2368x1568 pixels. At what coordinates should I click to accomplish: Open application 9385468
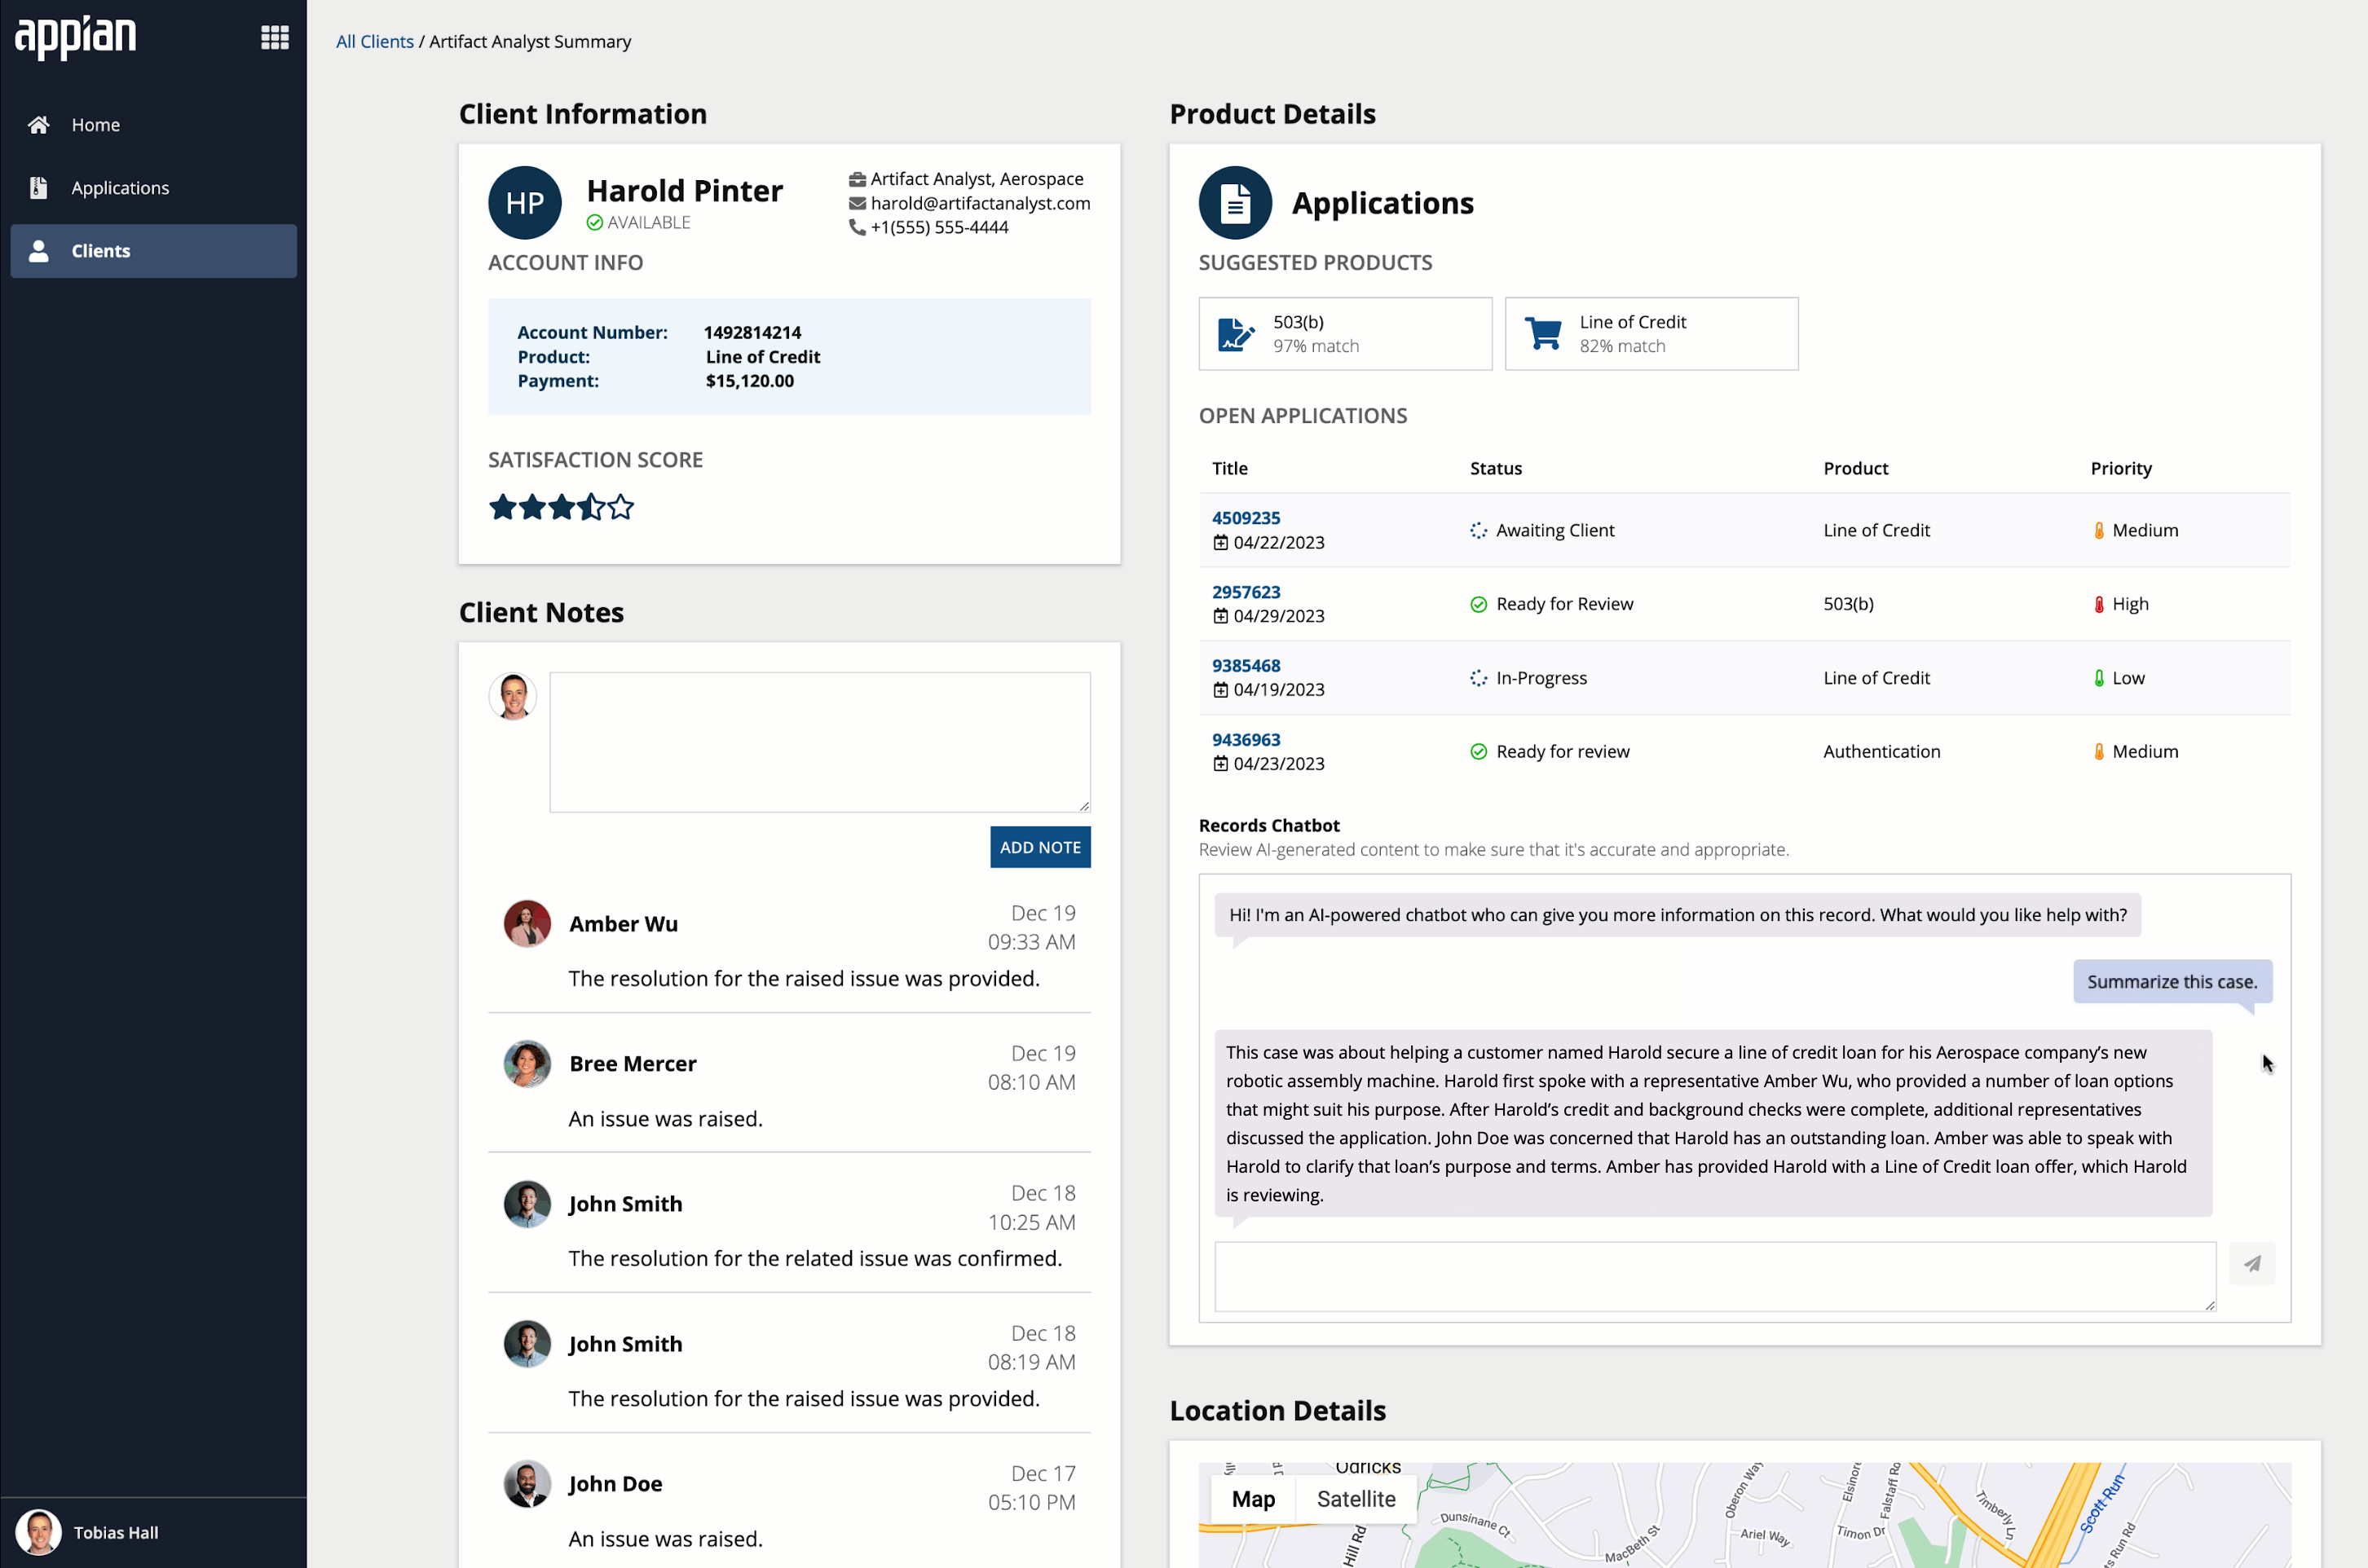click(1246, 666)
